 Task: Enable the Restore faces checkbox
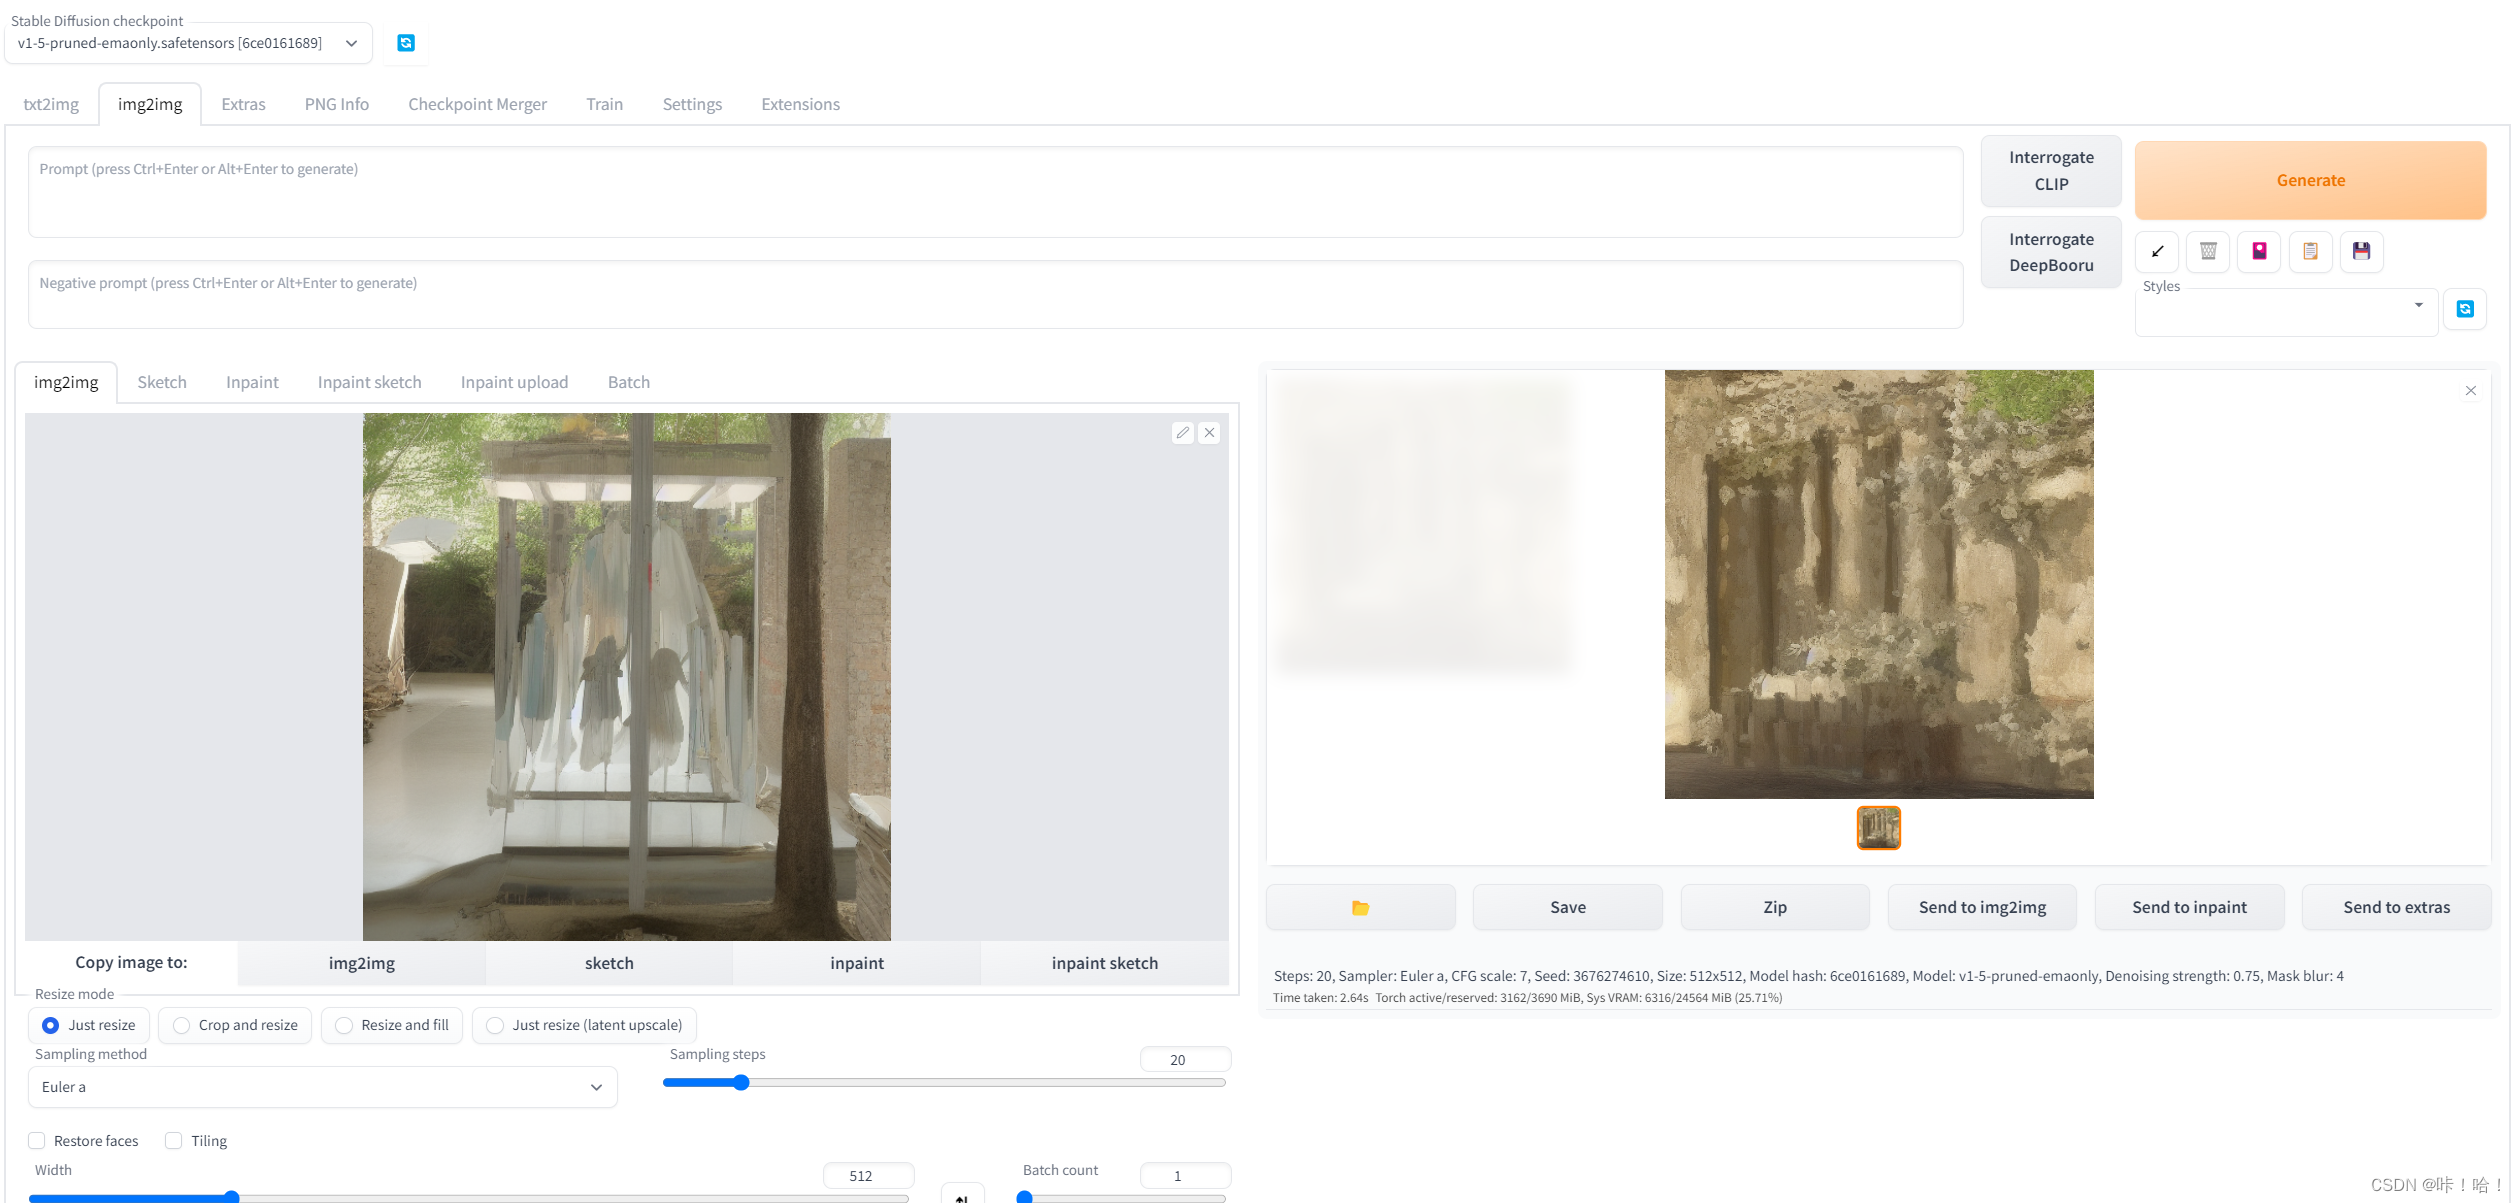37,1141
